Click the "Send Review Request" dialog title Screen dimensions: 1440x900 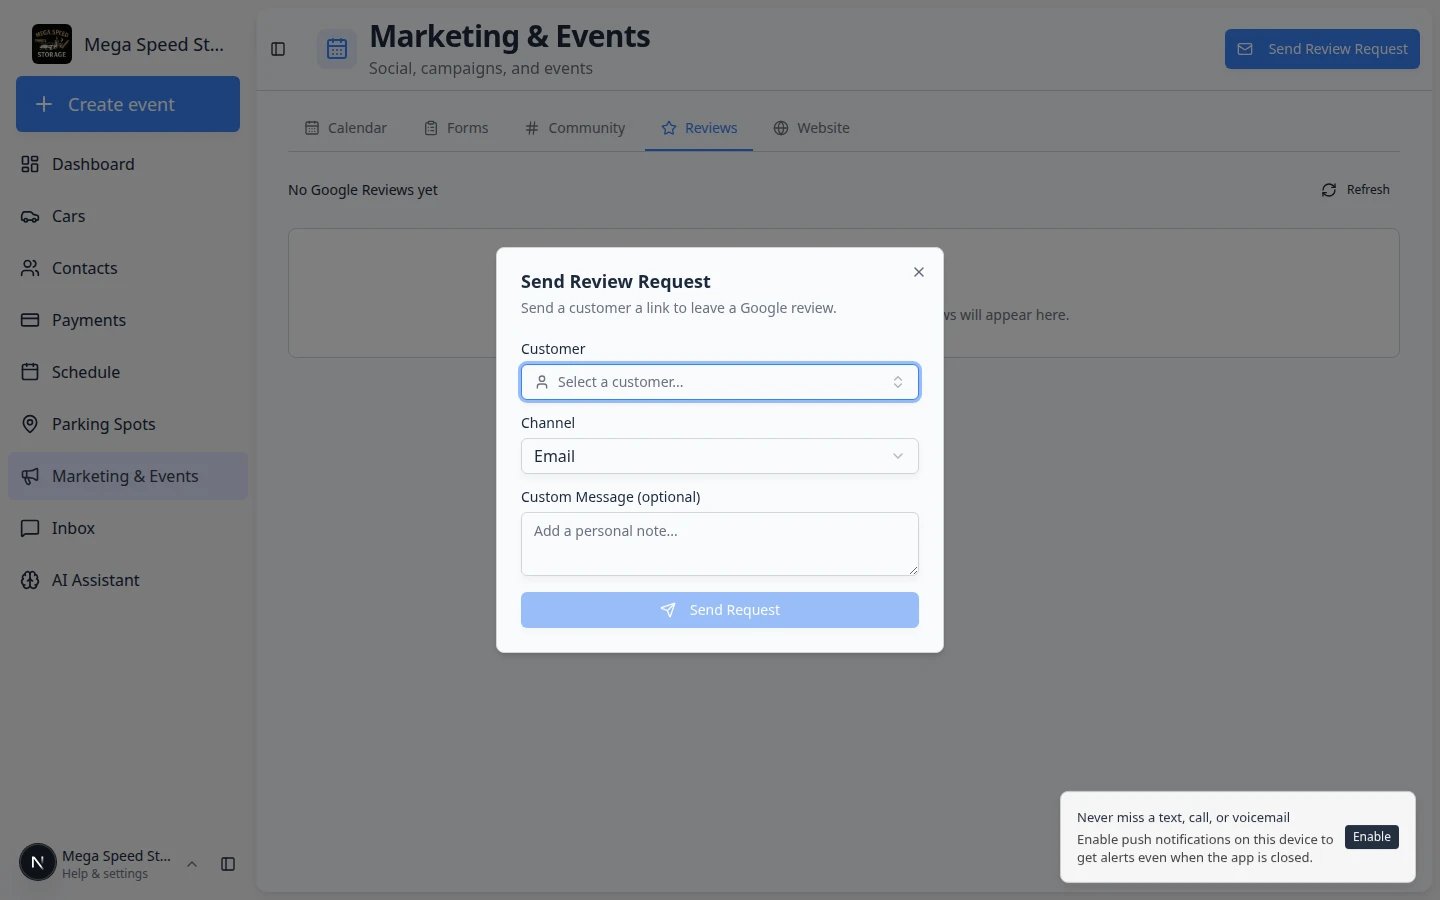pos(615,282)
